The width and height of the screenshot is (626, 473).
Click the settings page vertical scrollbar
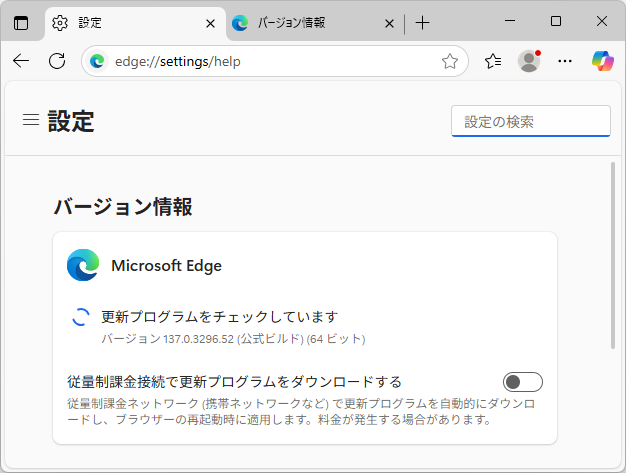point(613,255)
